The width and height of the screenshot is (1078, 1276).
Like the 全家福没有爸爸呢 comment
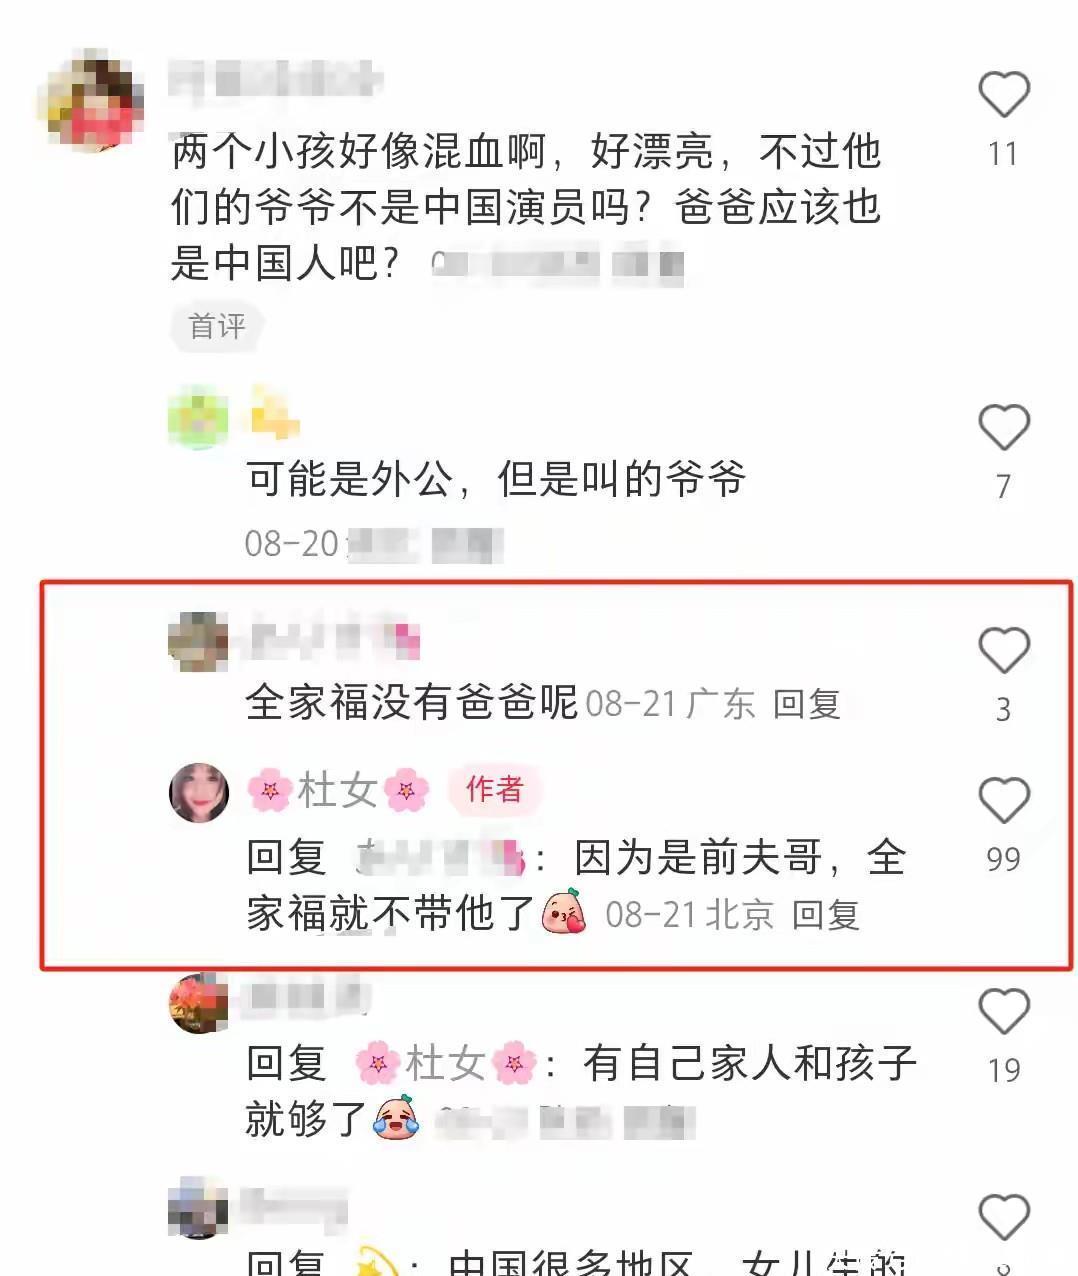point(1003,651)
